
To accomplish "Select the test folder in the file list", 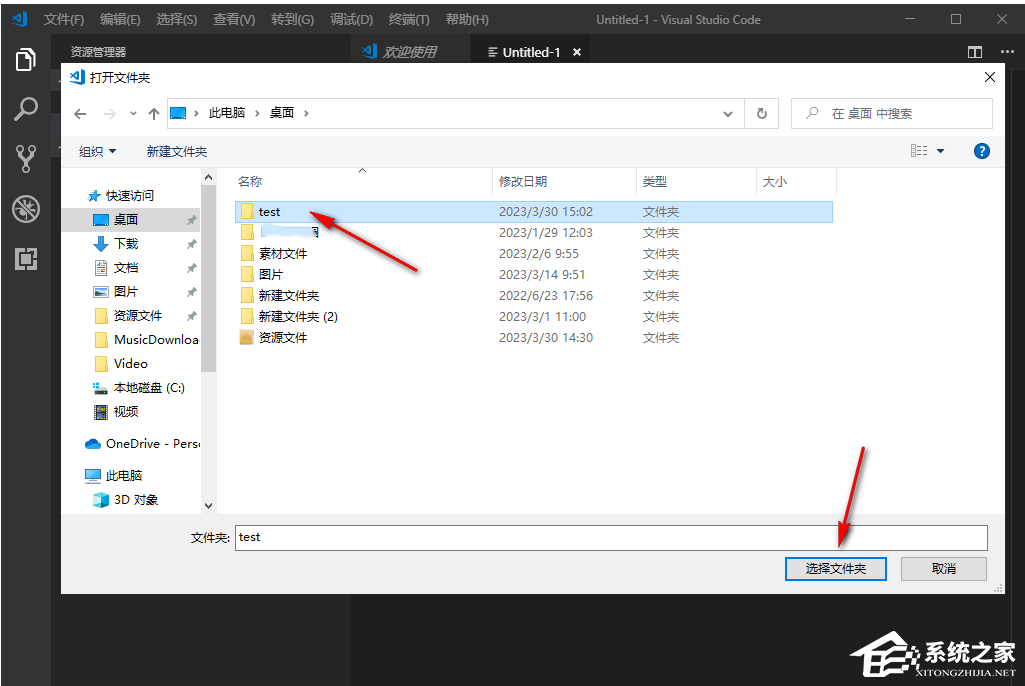I will tap(270, 211).
